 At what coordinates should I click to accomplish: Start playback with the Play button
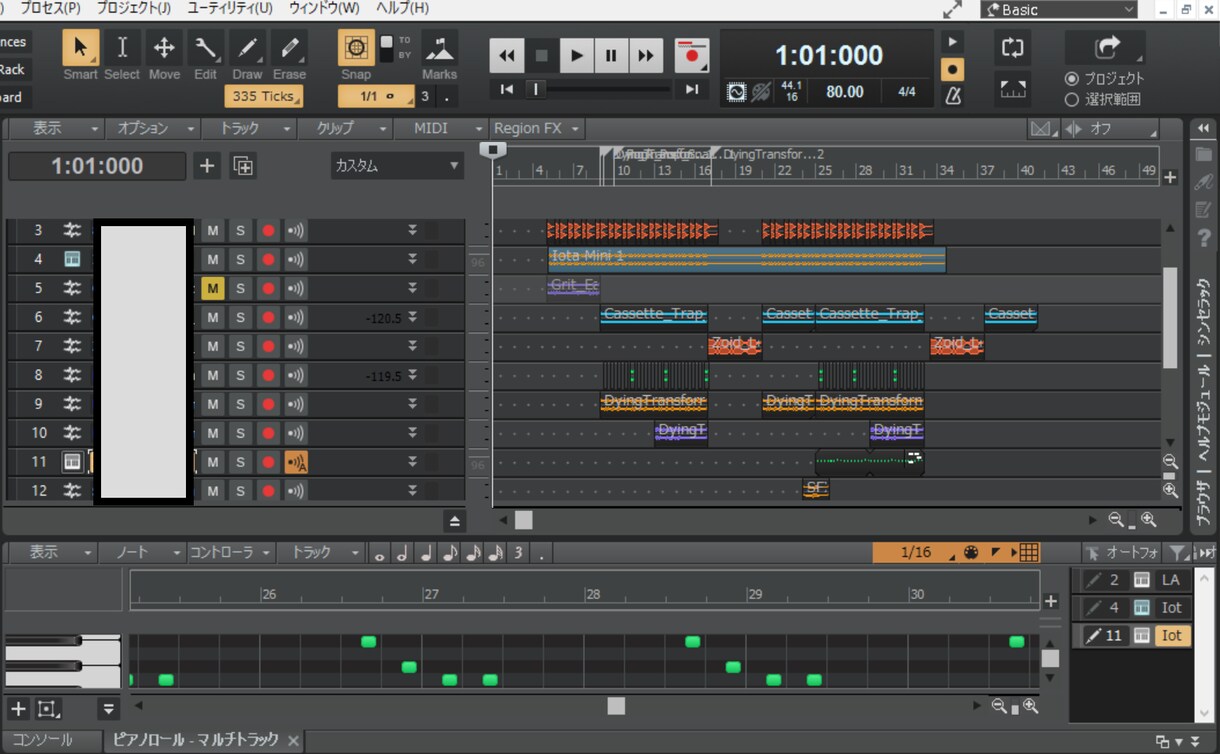click(576, 56)
